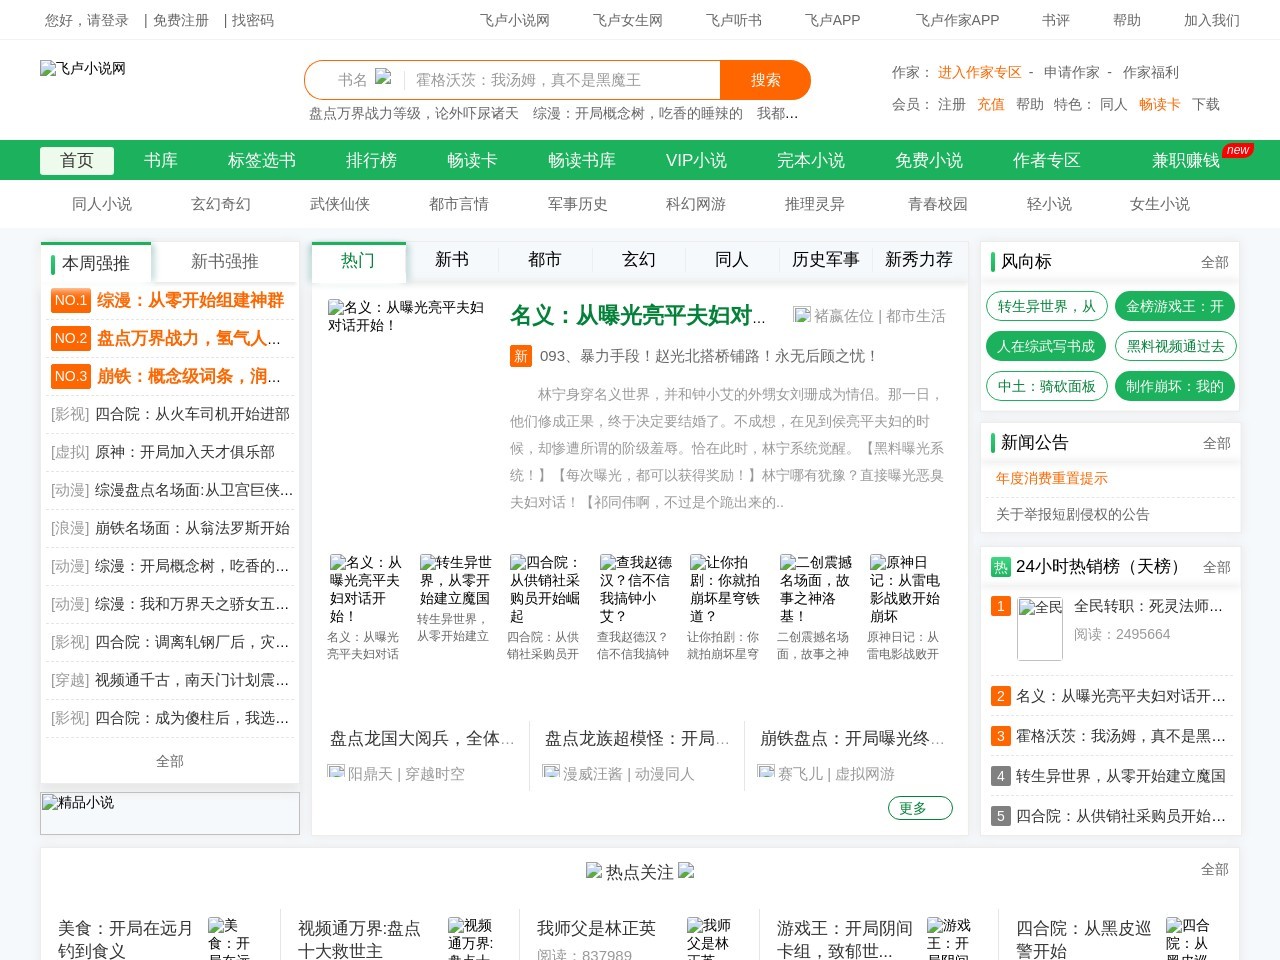Switch to the 新书 tab
The image size is (1280, 960).
point(452,259)
